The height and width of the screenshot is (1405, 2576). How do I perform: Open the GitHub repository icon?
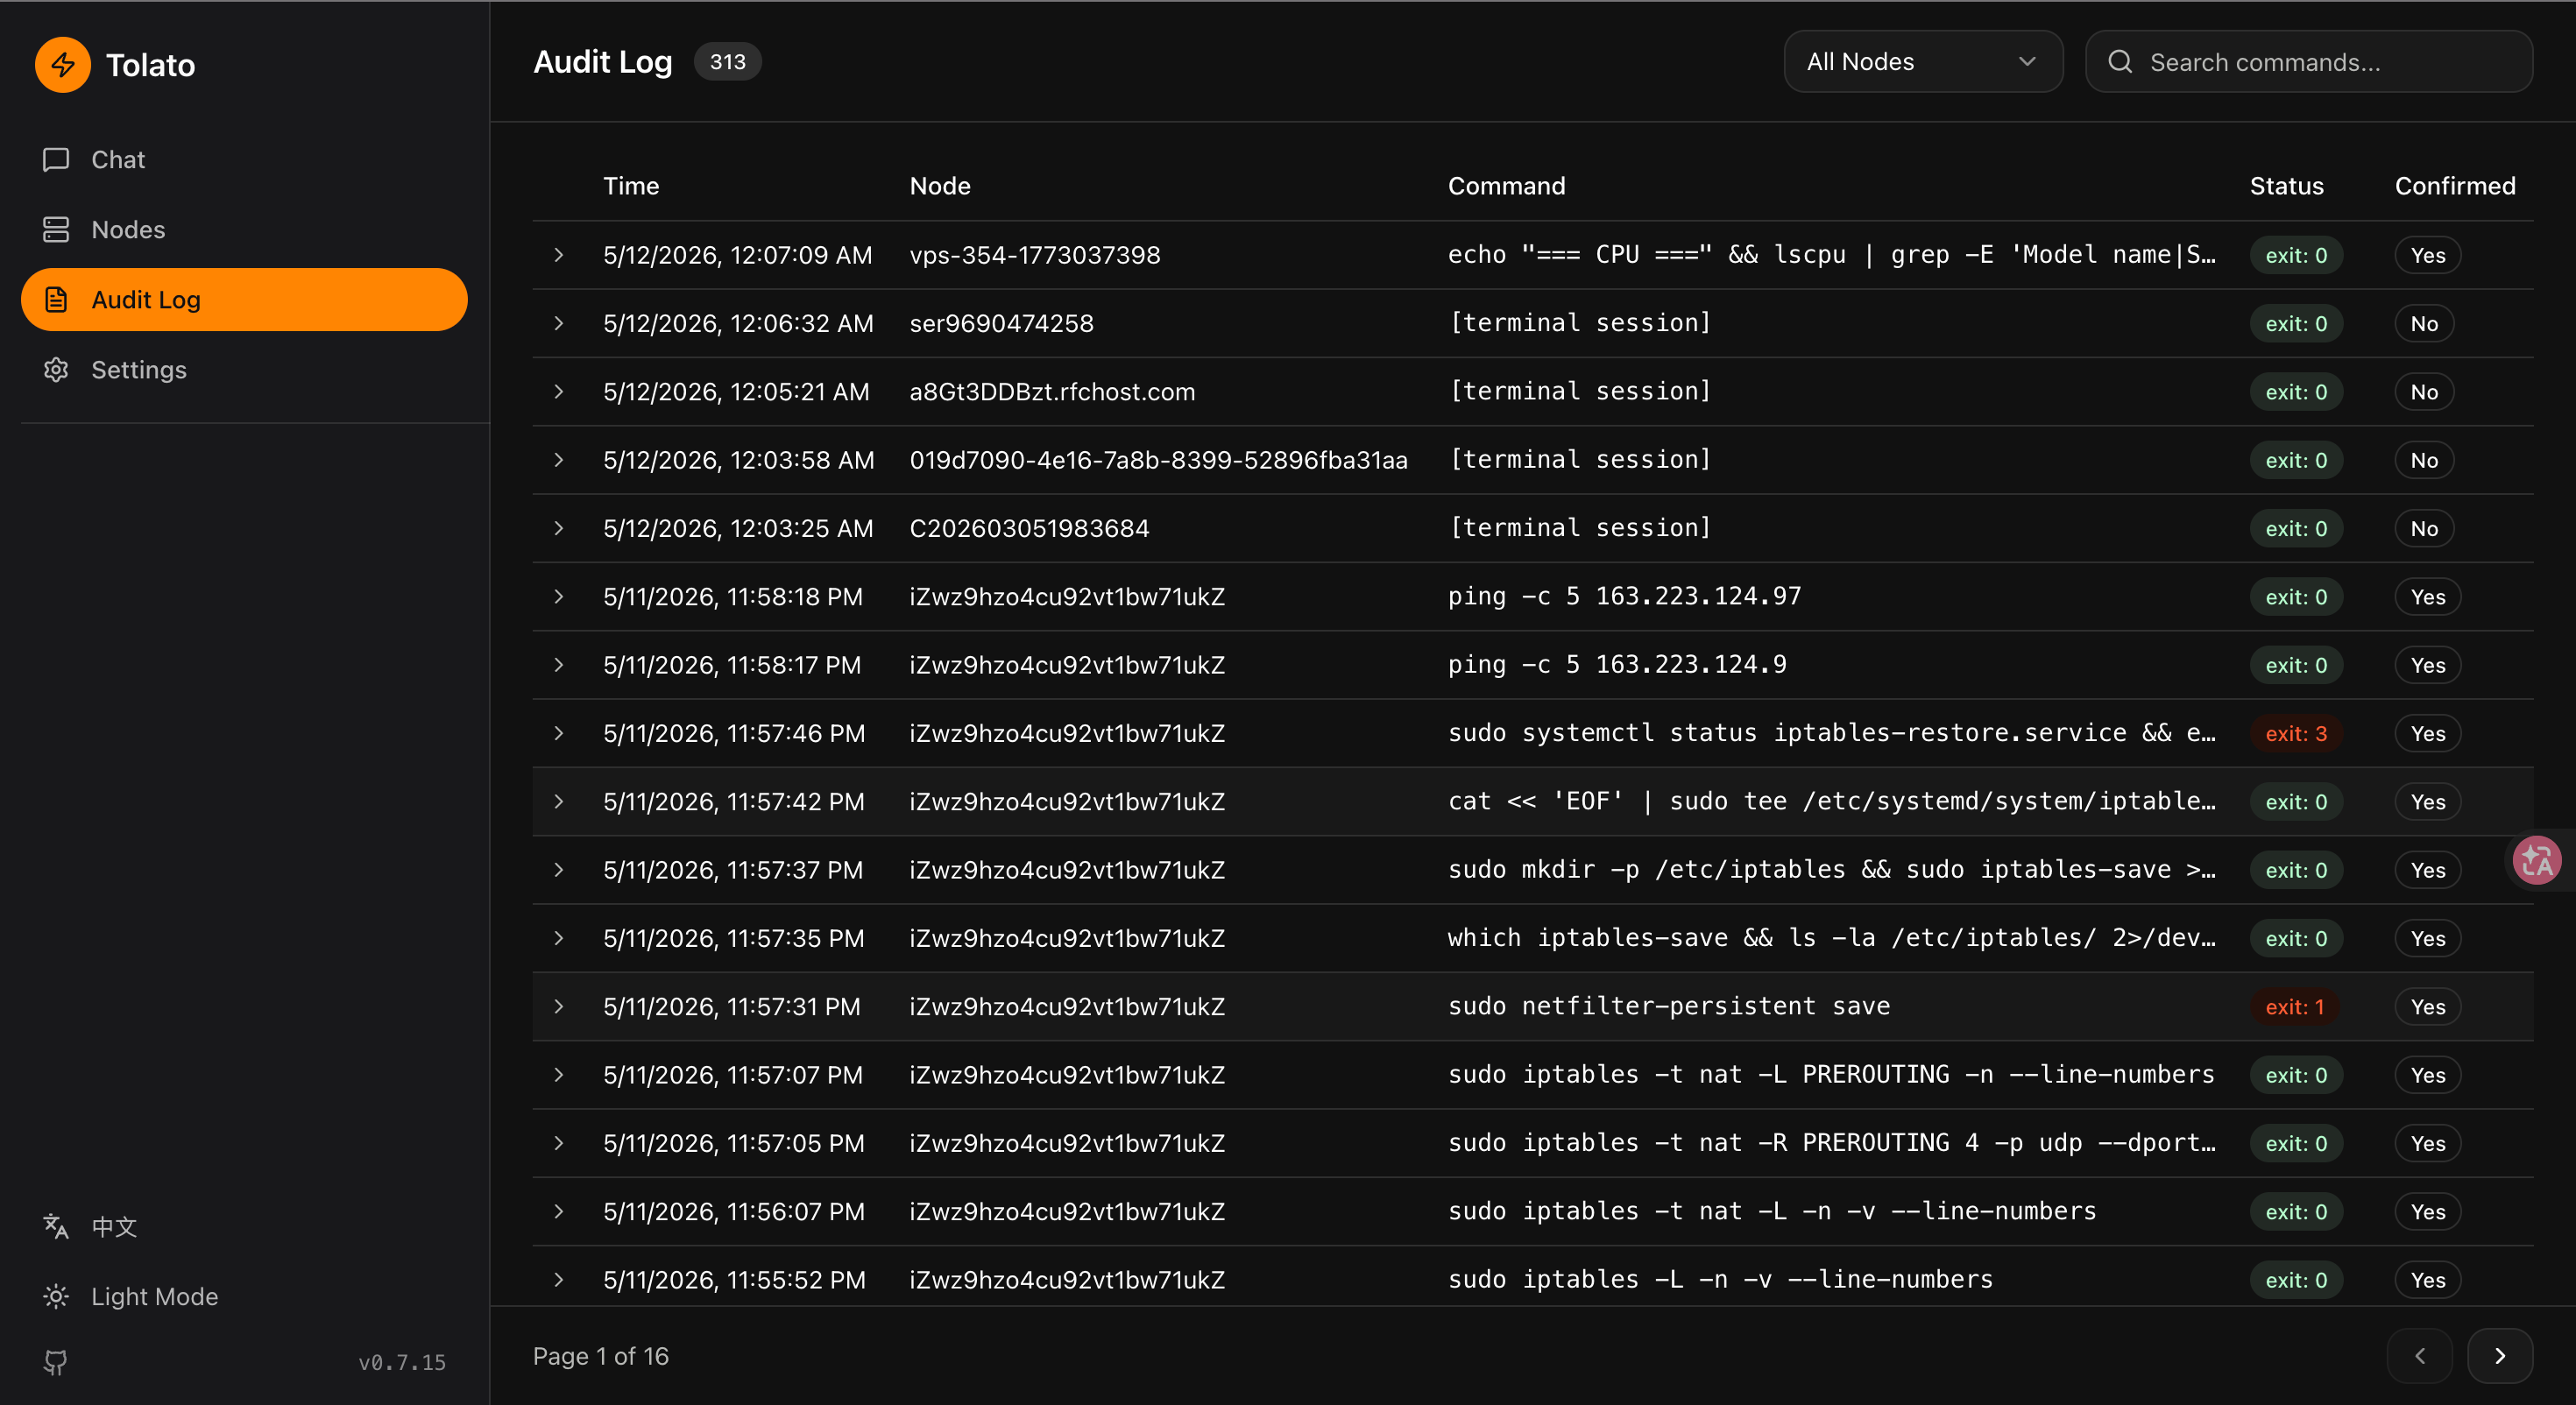[56, 1362]
